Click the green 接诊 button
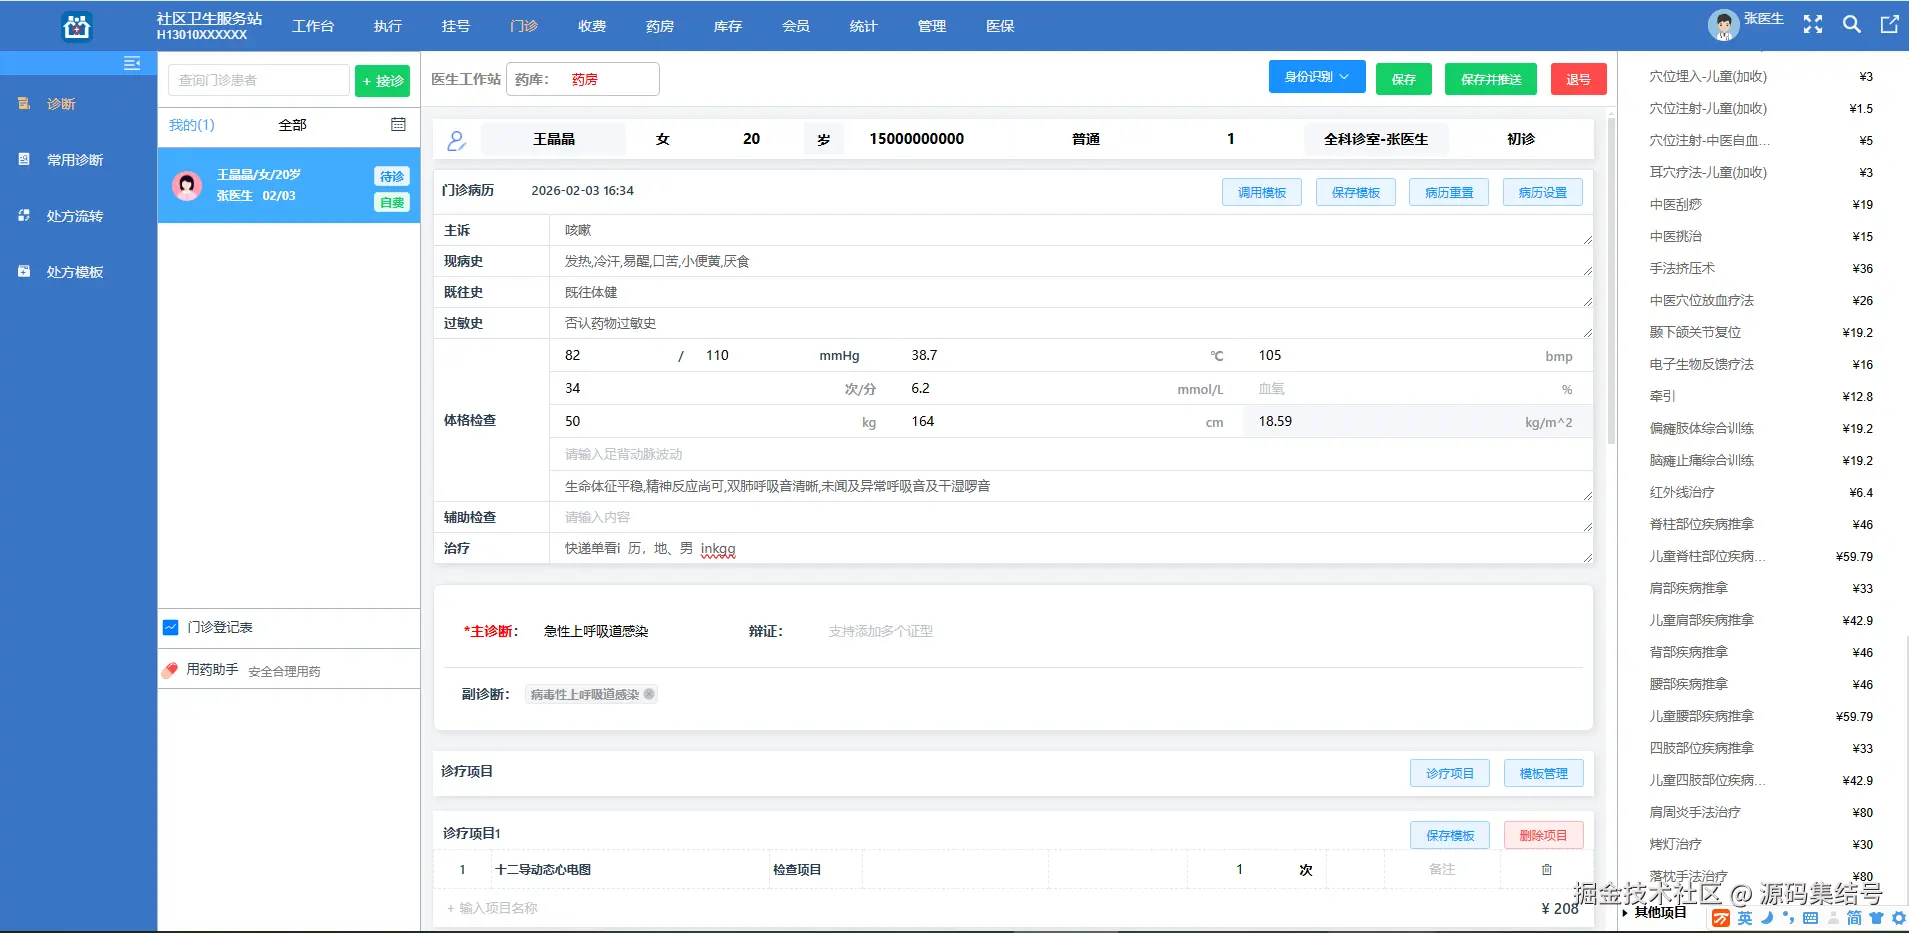The height and width of the screenshot is (933, 1909). coord(383,81)
